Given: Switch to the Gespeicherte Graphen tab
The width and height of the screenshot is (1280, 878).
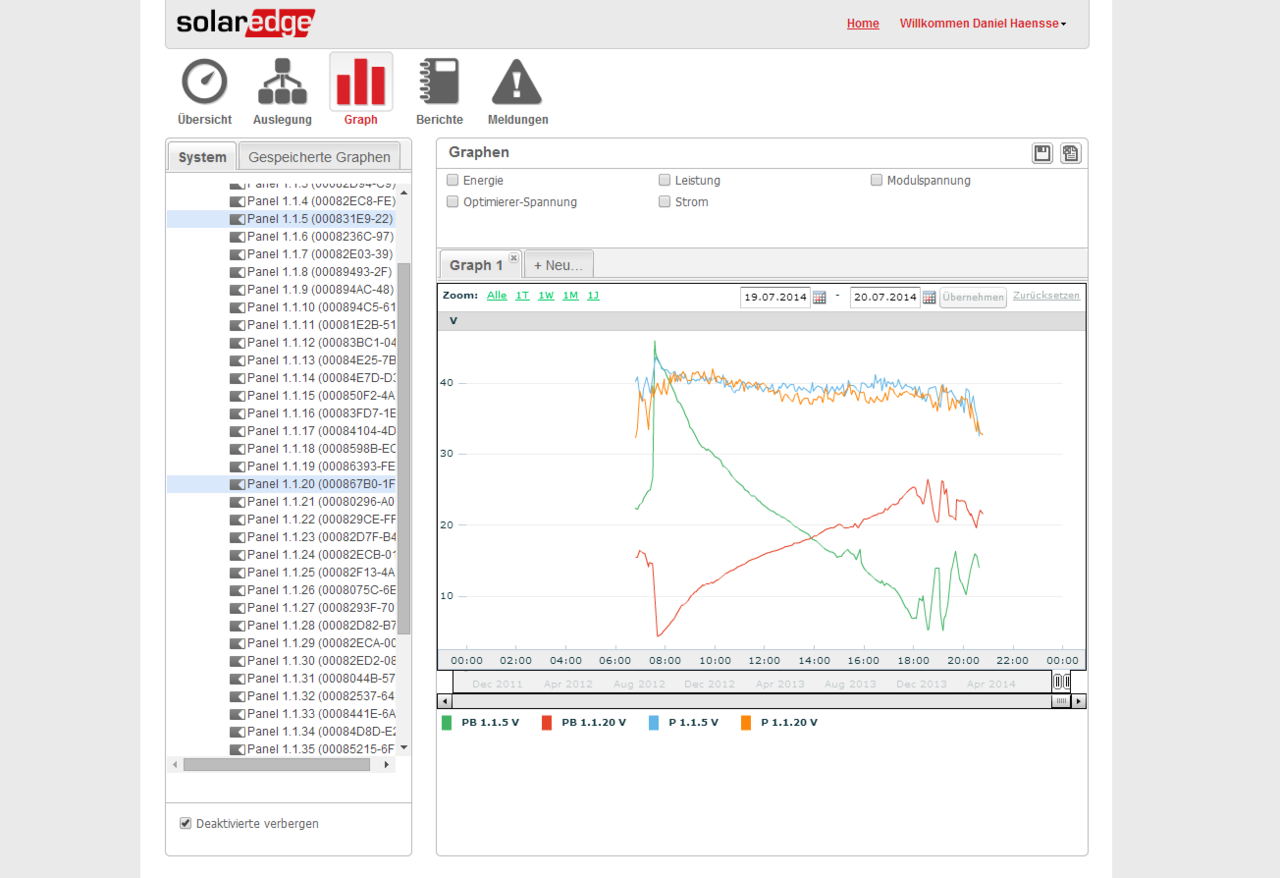Looking at the screenshot, I should point(319,157).
